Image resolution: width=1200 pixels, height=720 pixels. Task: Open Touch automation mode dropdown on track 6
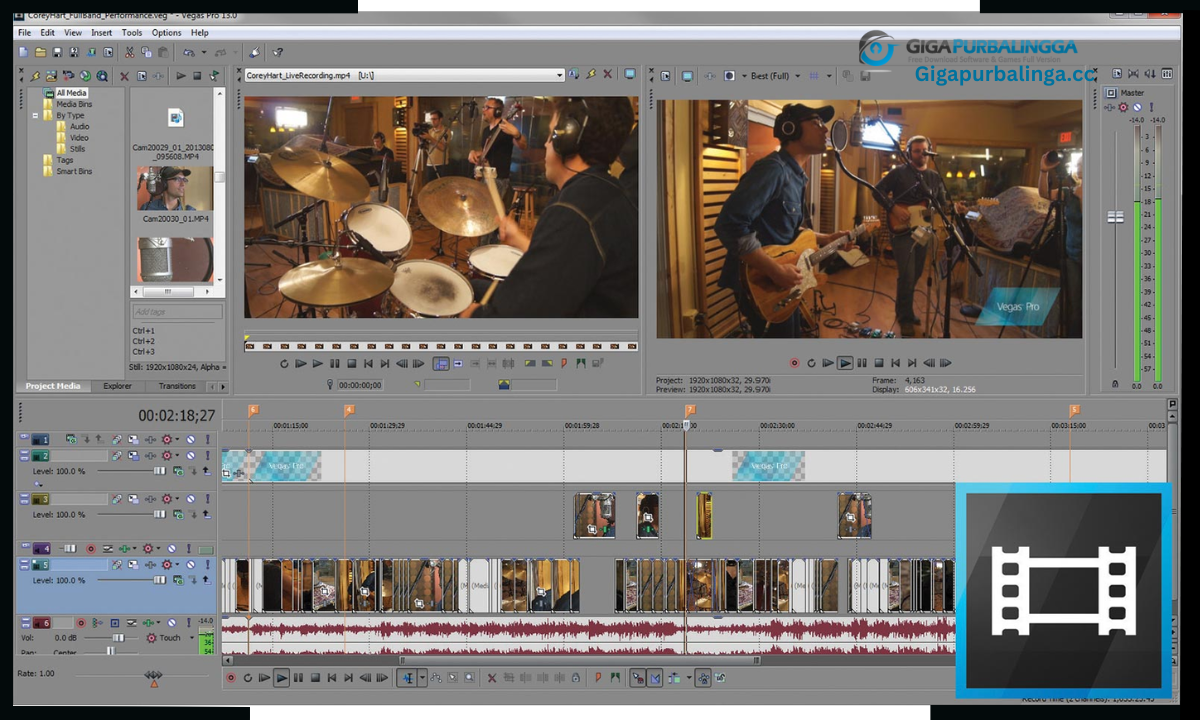point(192,638)
